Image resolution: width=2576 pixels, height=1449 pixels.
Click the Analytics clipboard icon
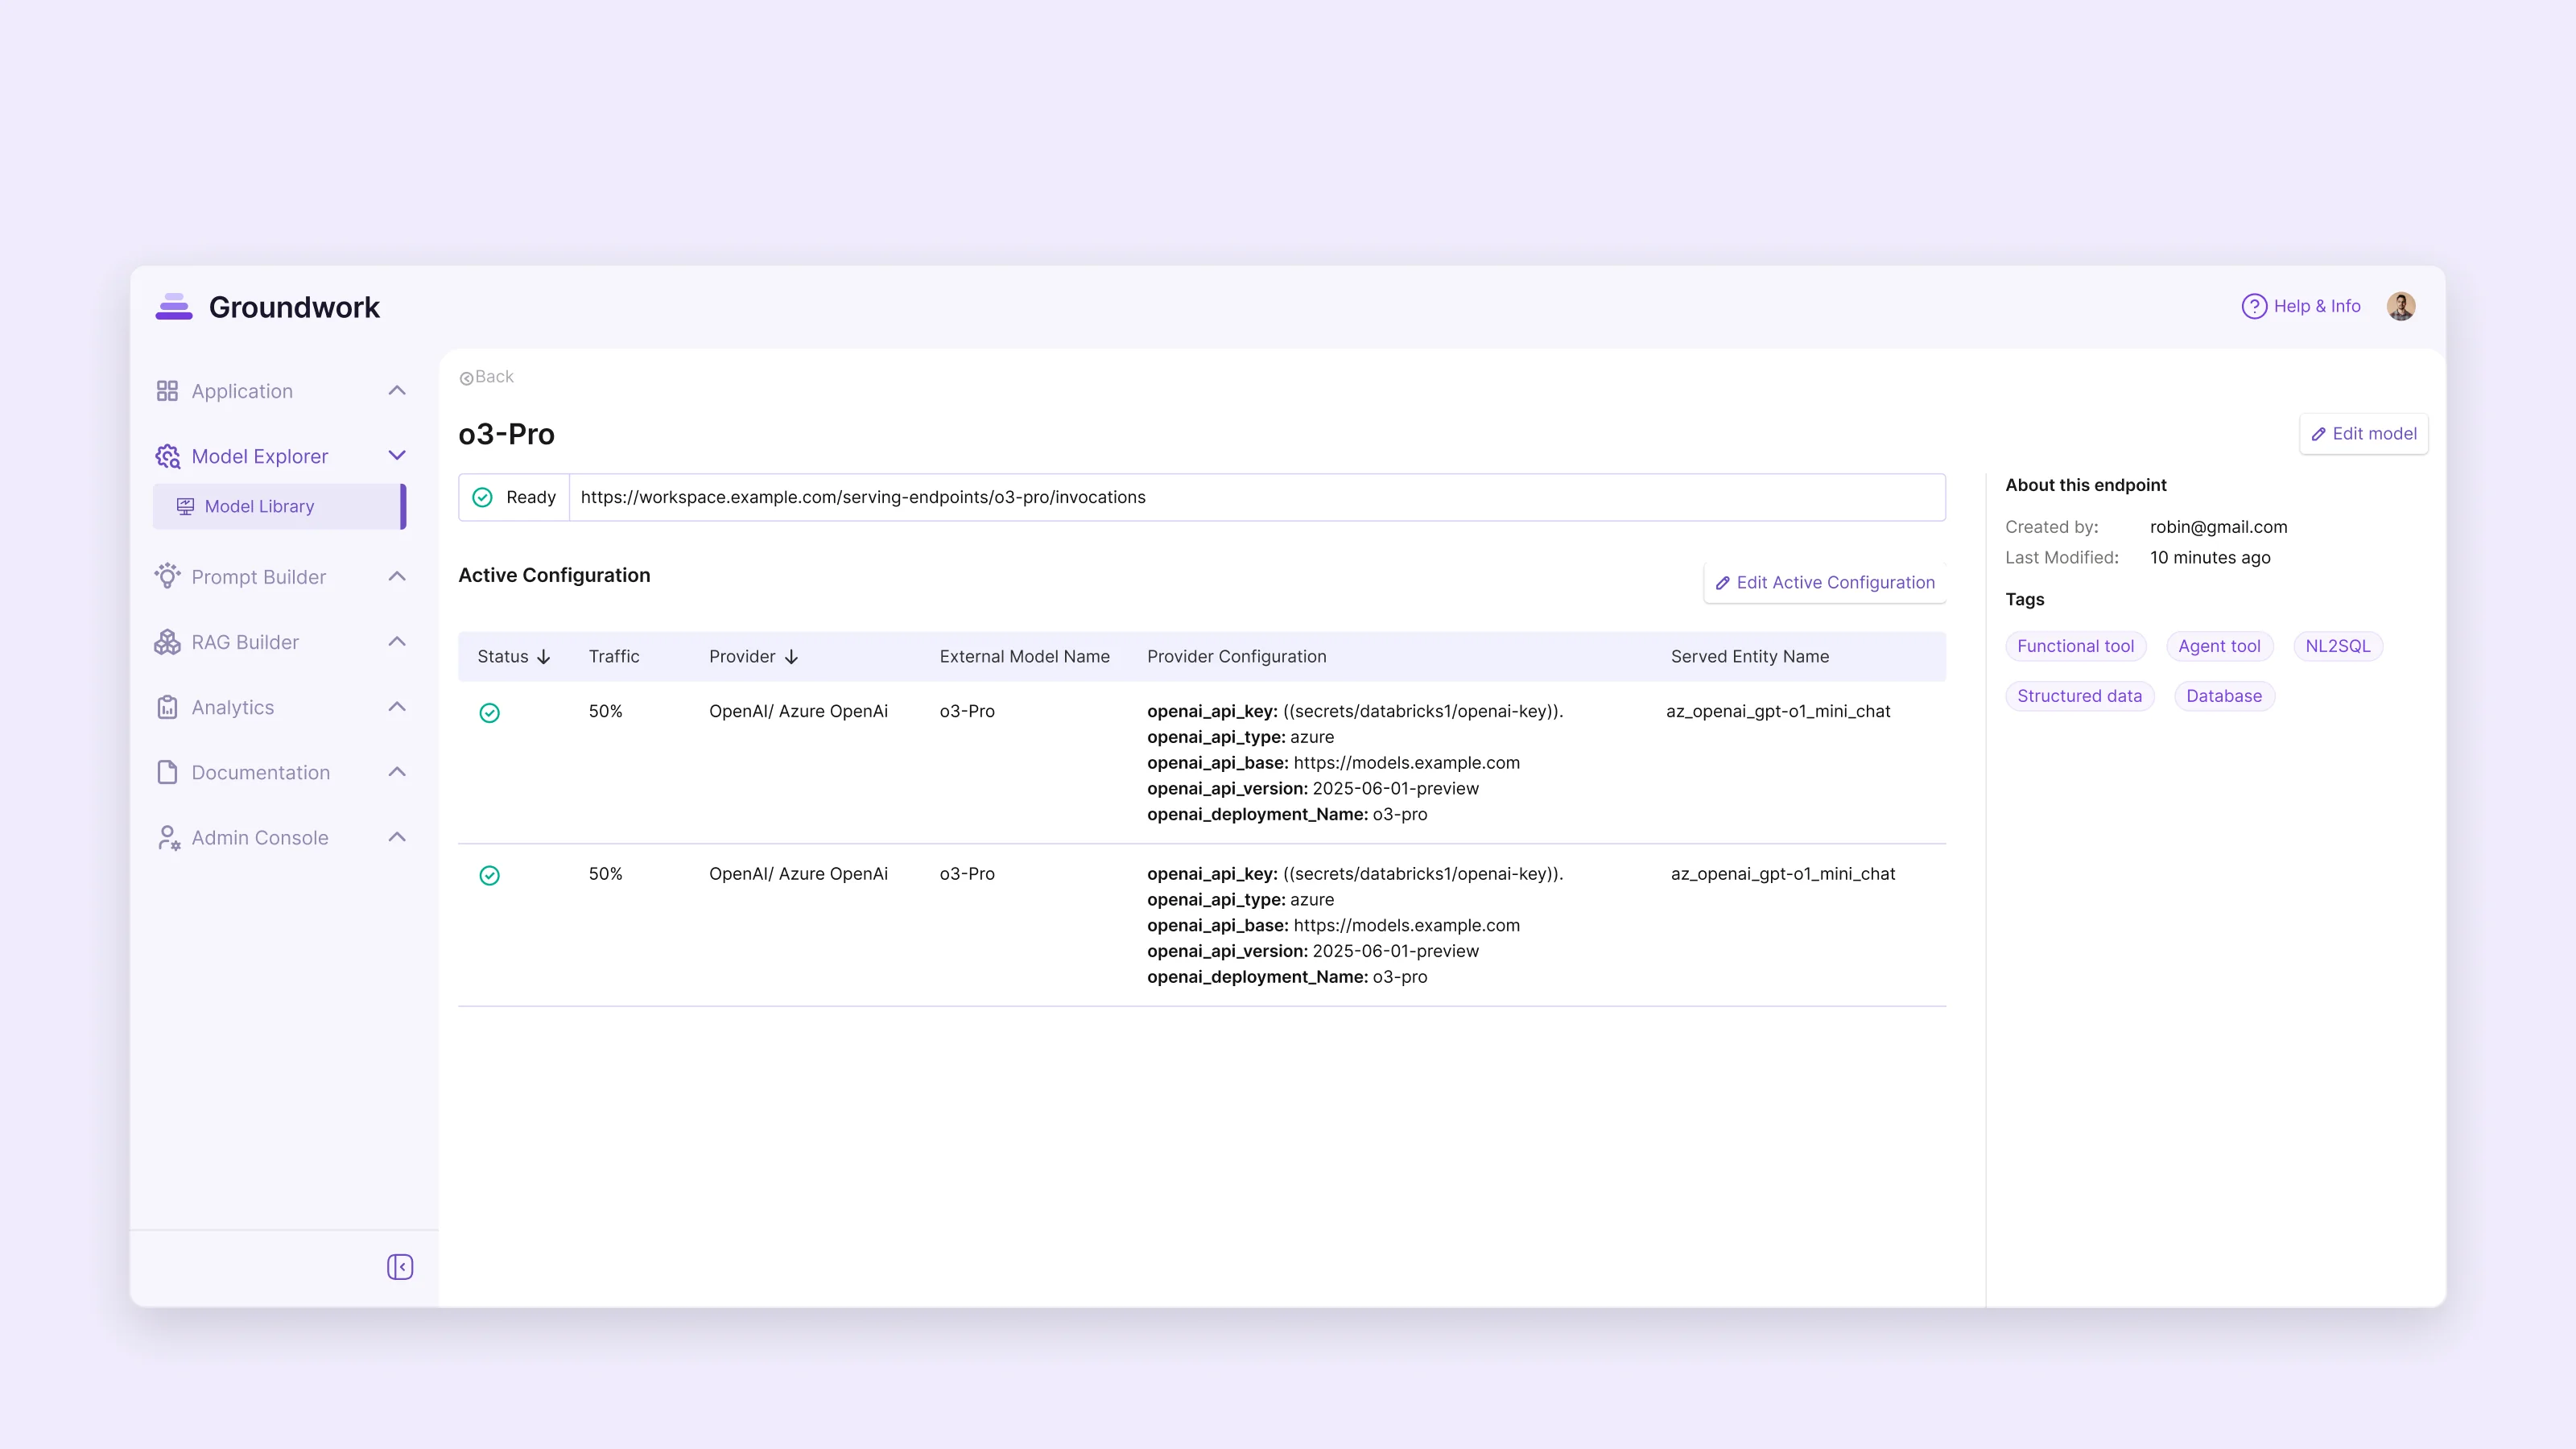(x=167, y=707)
